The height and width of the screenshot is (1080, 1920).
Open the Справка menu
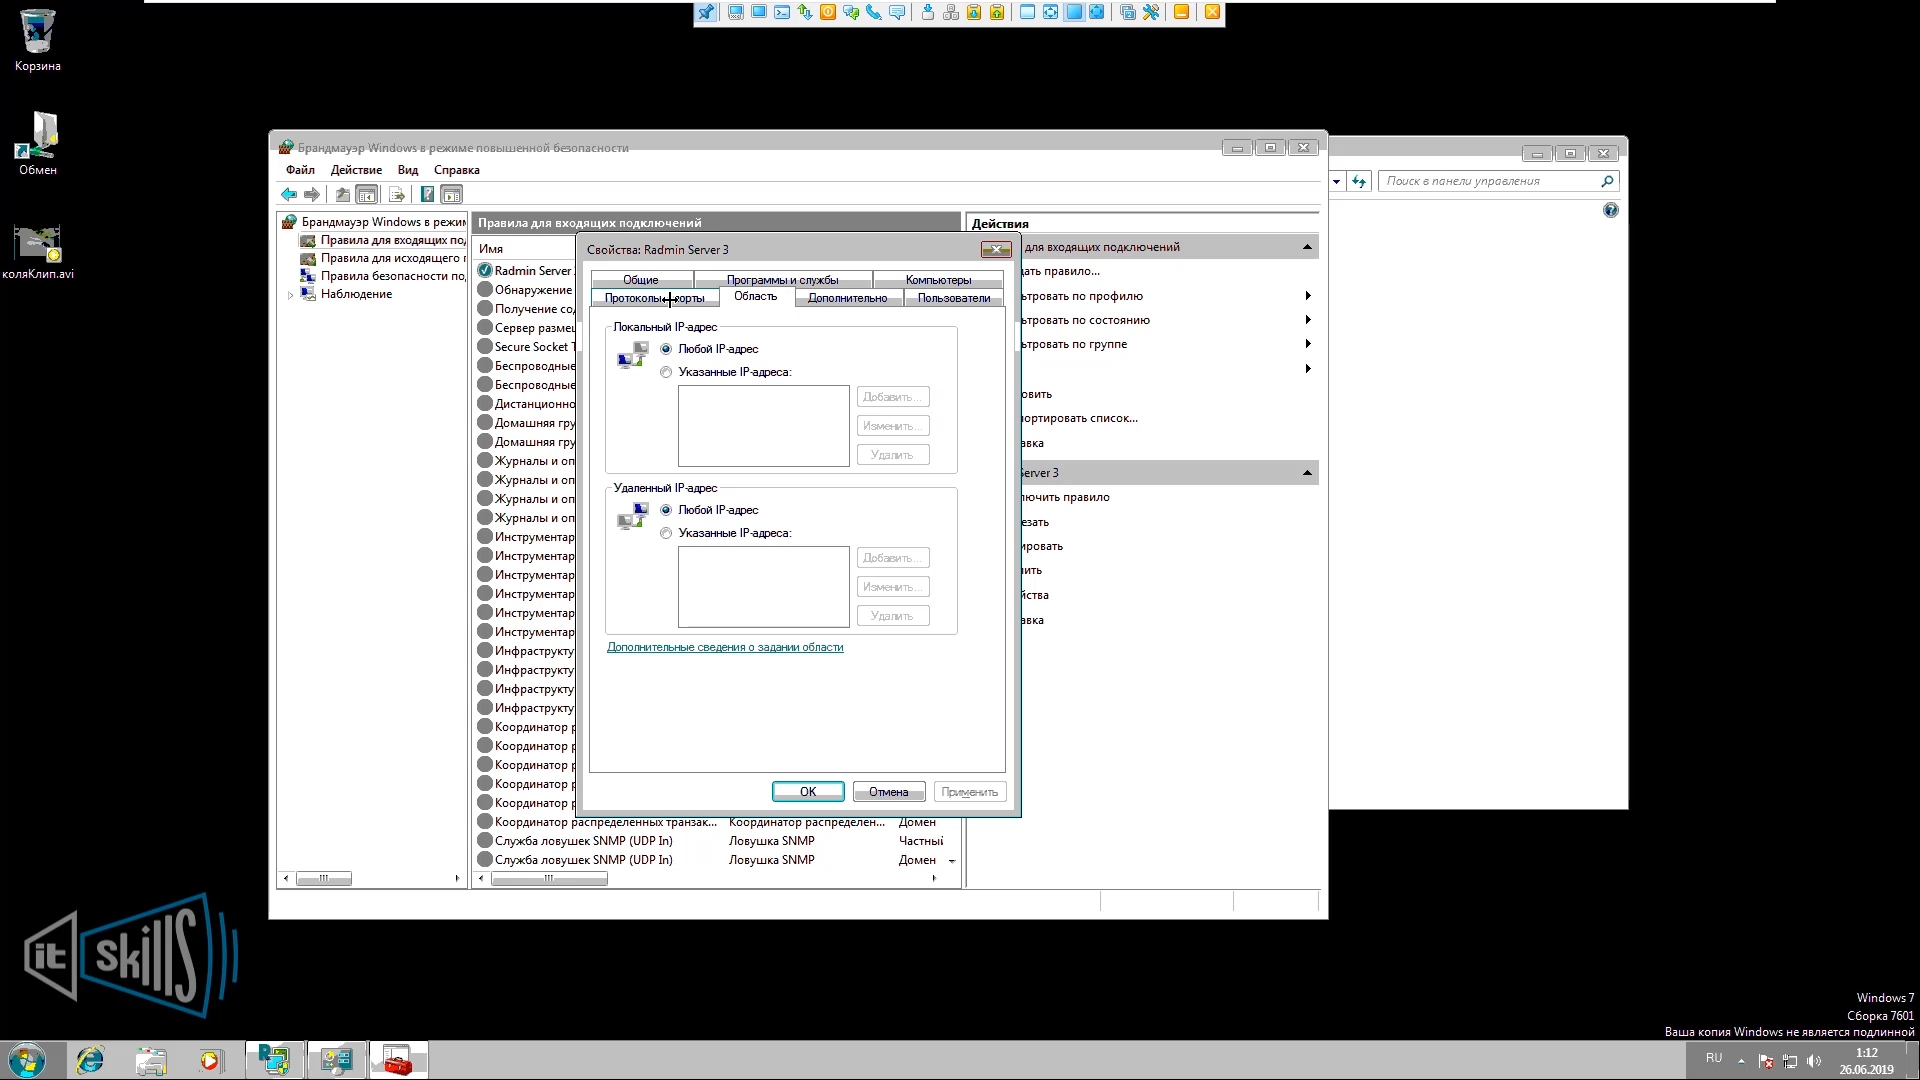457,170
